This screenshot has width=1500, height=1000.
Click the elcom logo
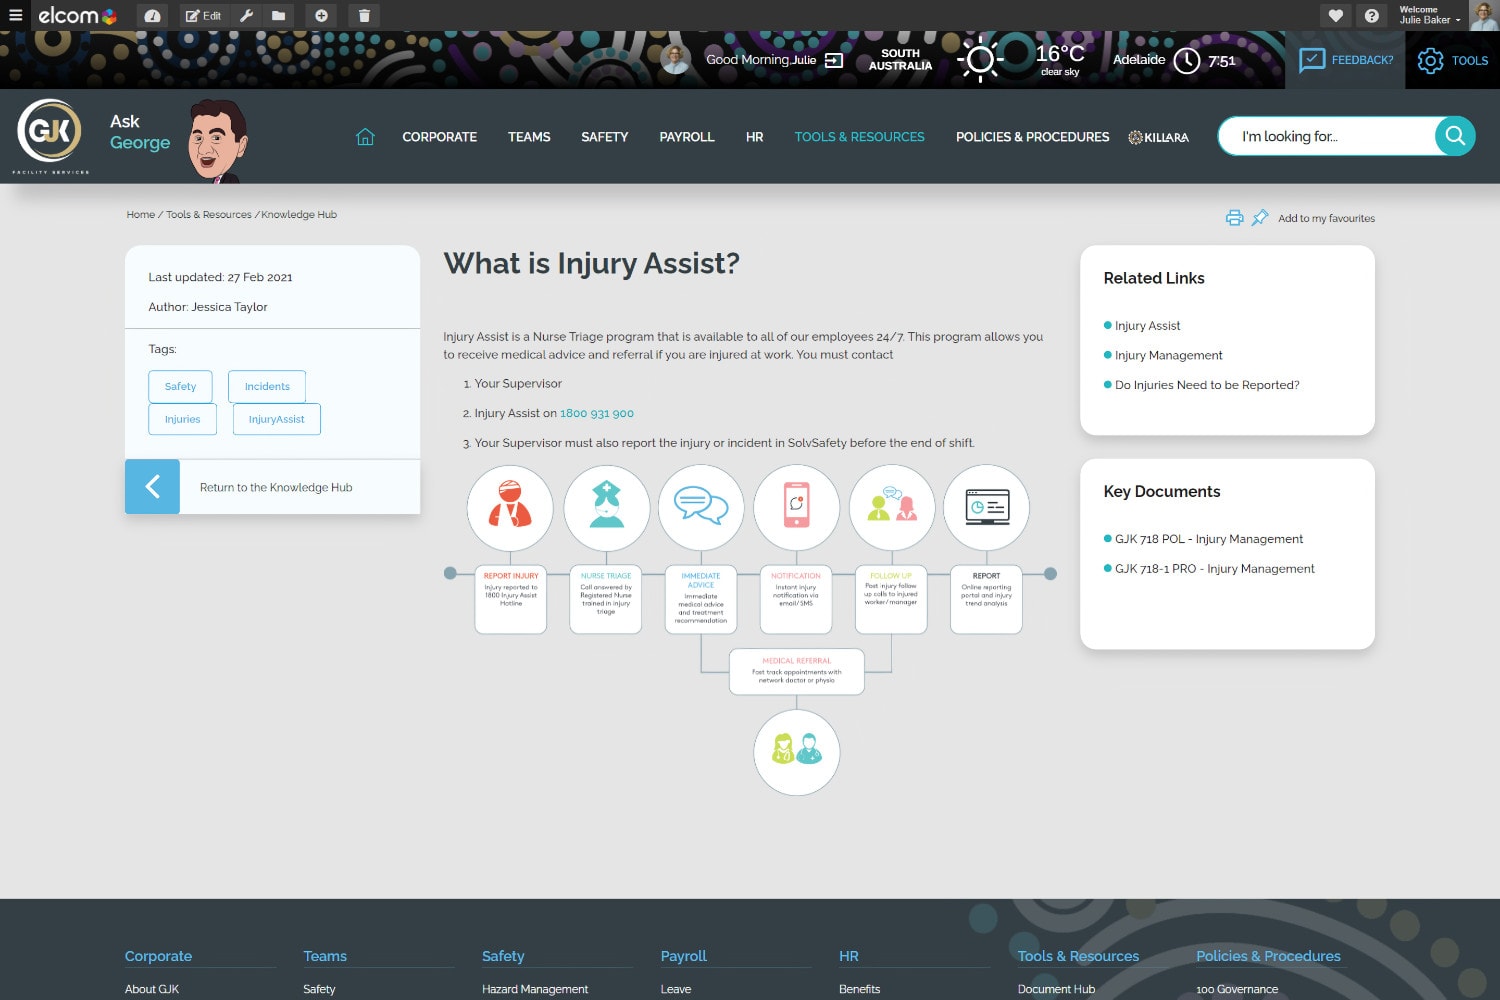tap(78, 15)
